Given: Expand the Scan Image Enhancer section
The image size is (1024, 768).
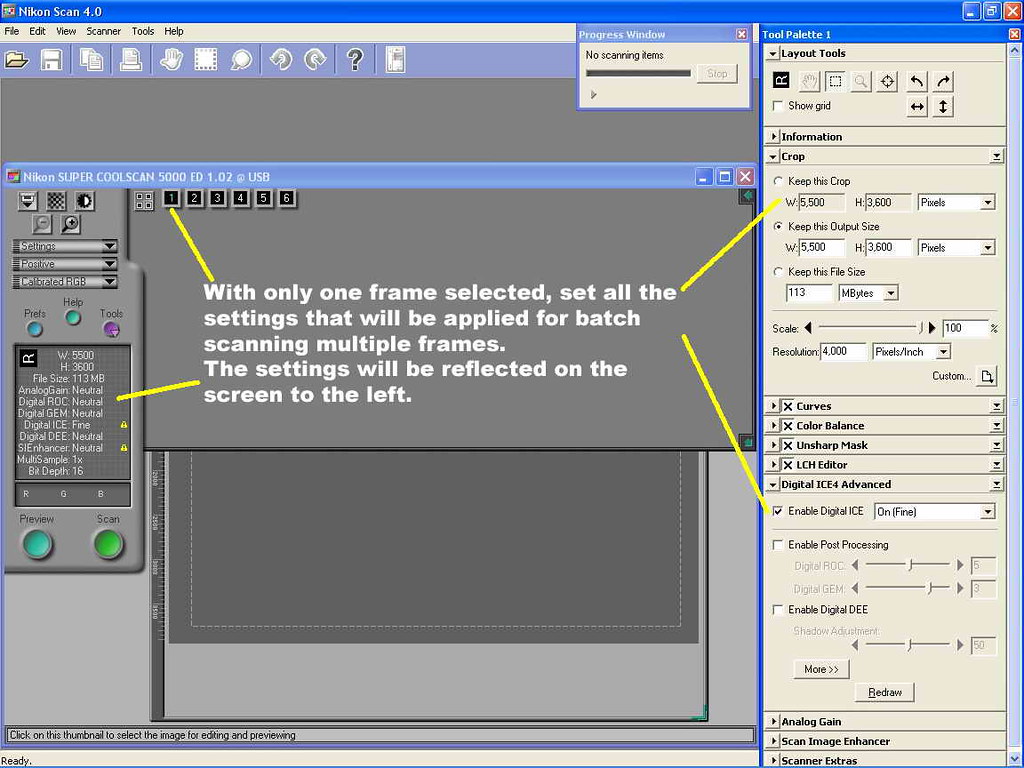Looking at the screenshot, I should point(774,741).
